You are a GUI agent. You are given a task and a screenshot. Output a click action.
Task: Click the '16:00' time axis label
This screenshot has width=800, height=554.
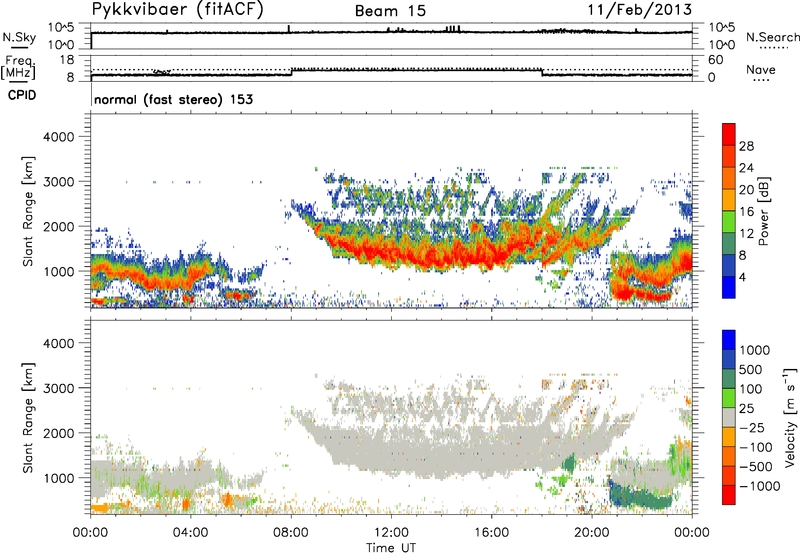(x=491, y=533)
